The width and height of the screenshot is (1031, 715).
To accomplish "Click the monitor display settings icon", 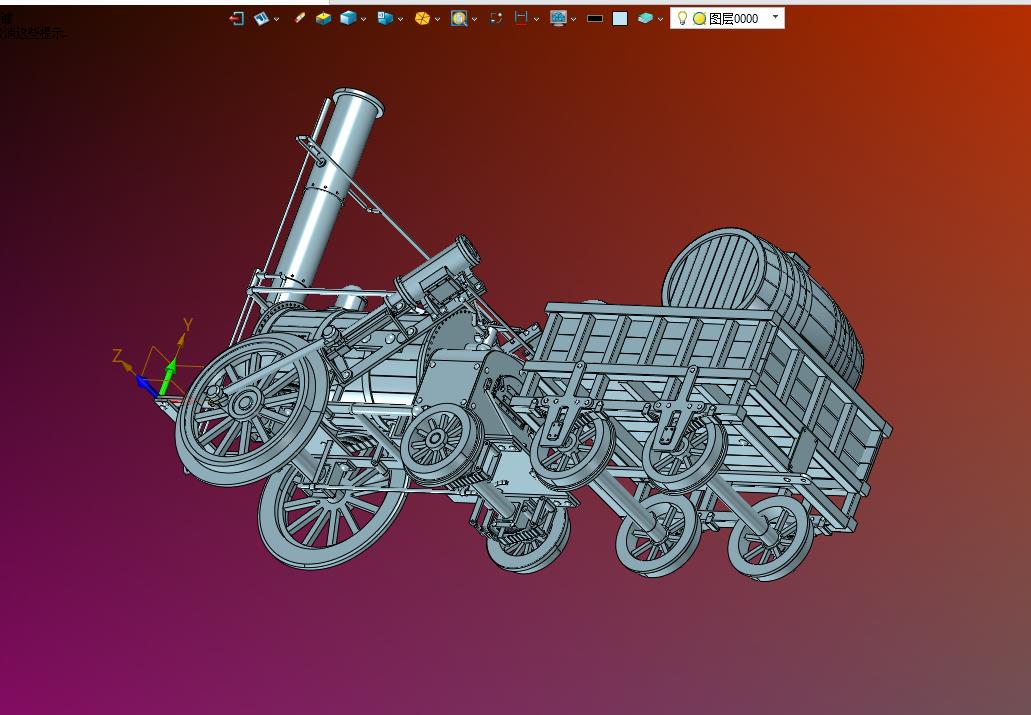I will (558, 18).
